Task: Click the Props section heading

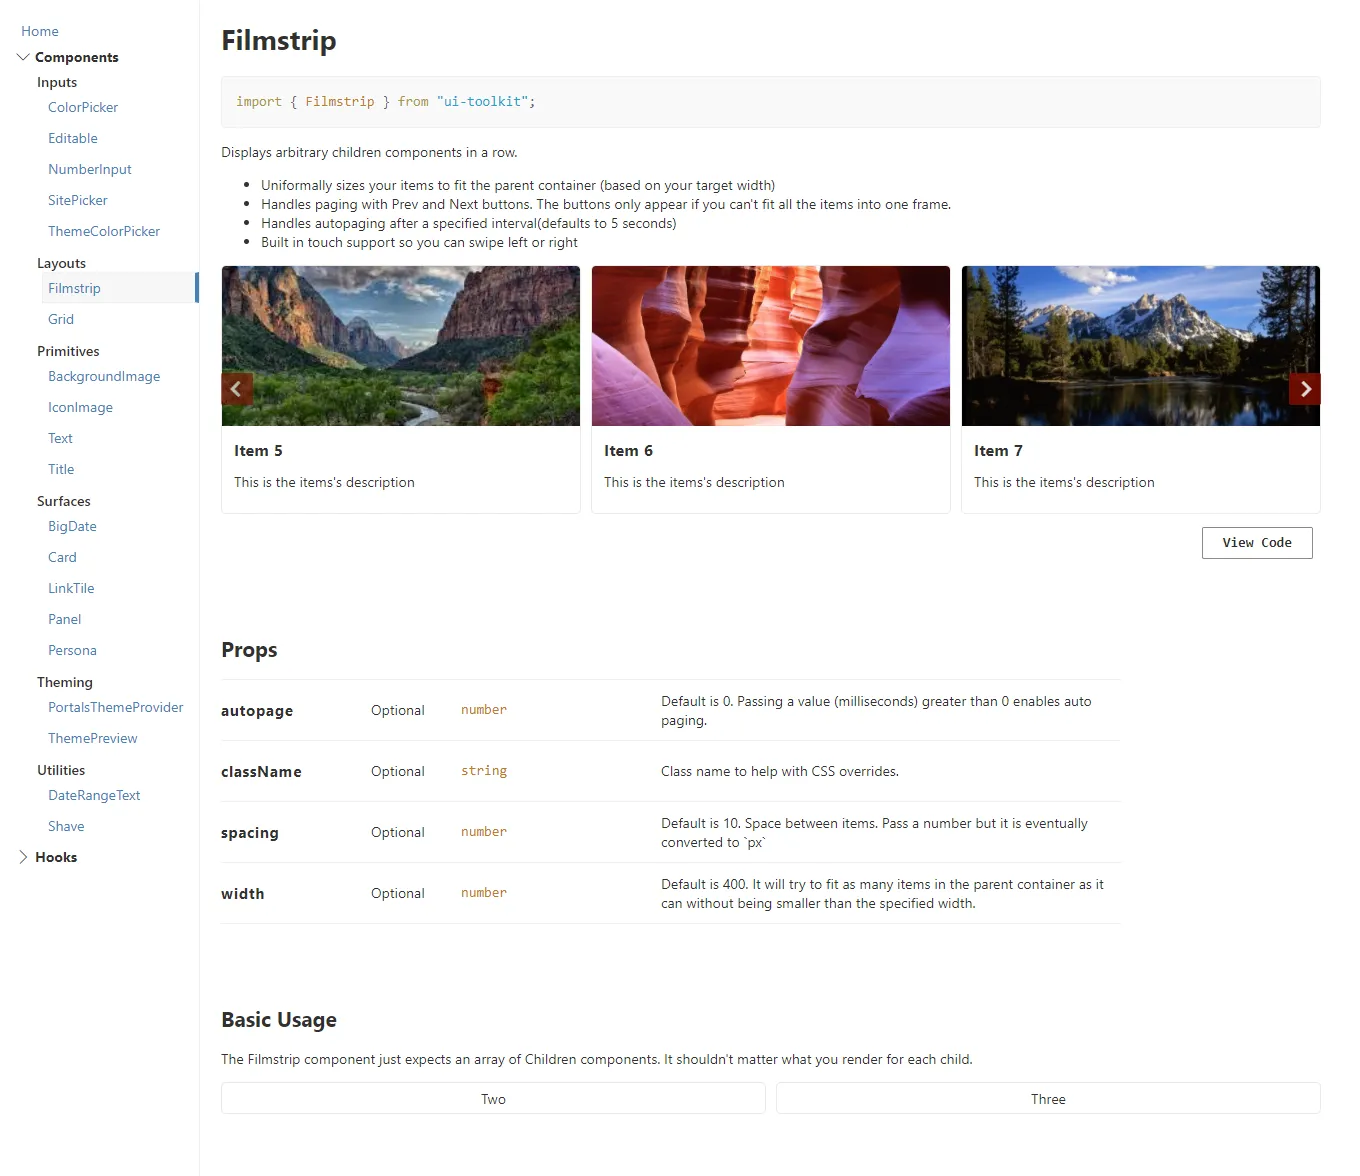Action: pos(249,650)
